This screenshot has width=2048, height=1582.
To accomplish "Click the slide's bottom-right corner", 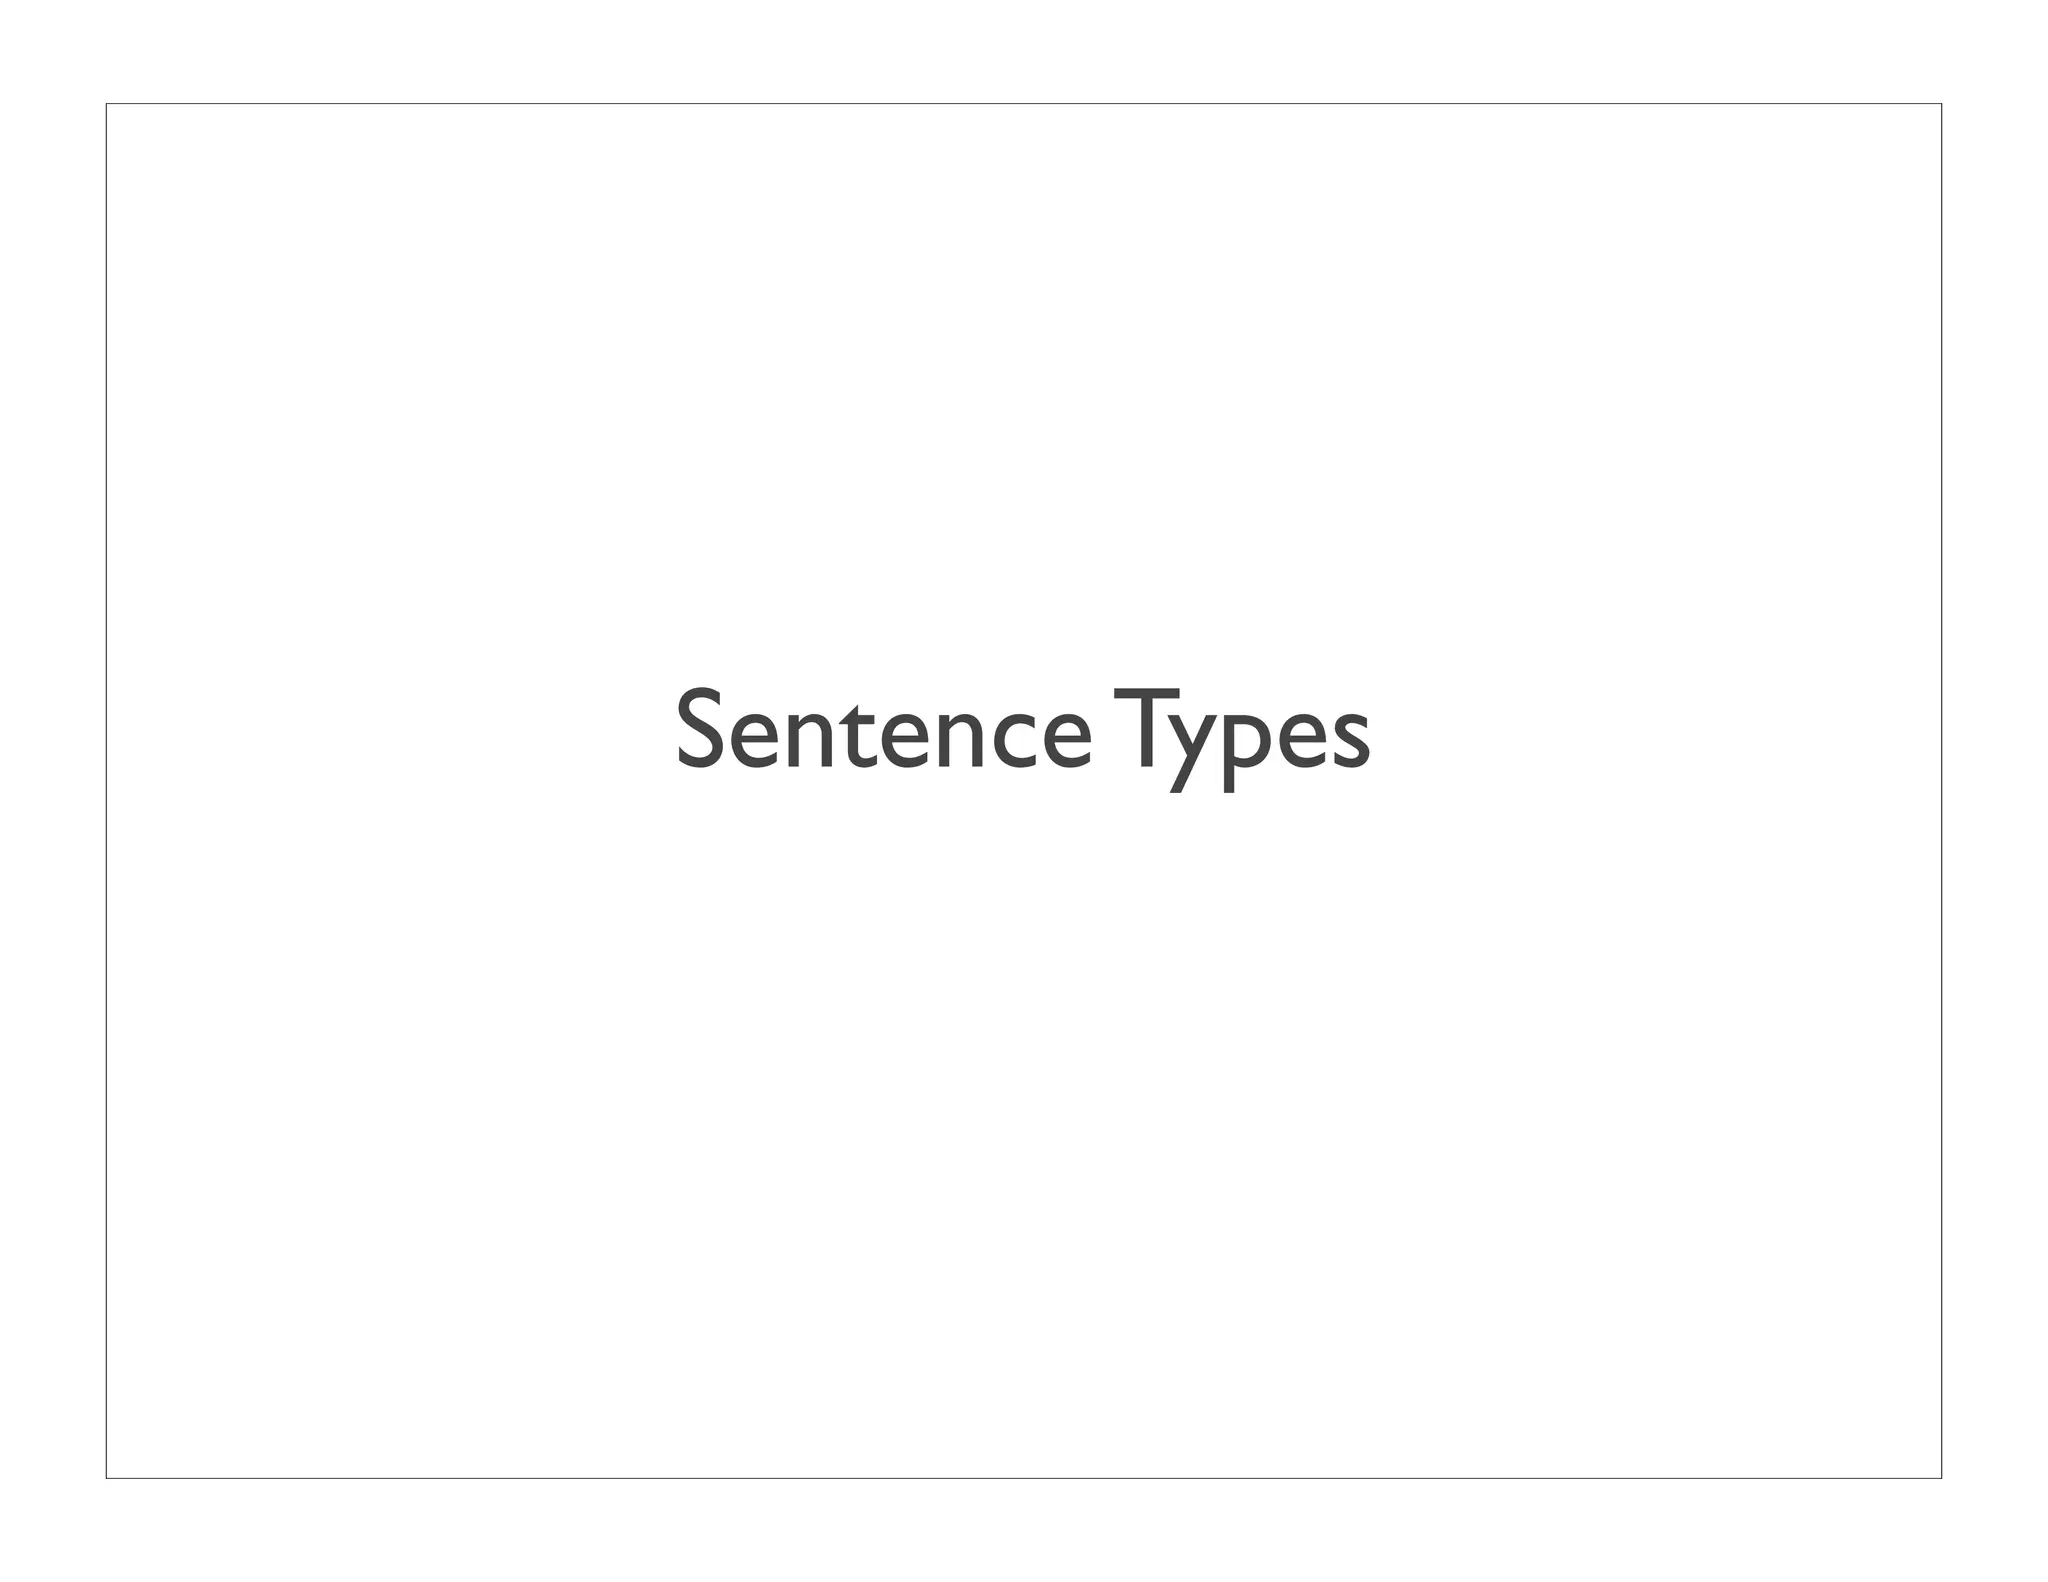I will point(1941,1478).
